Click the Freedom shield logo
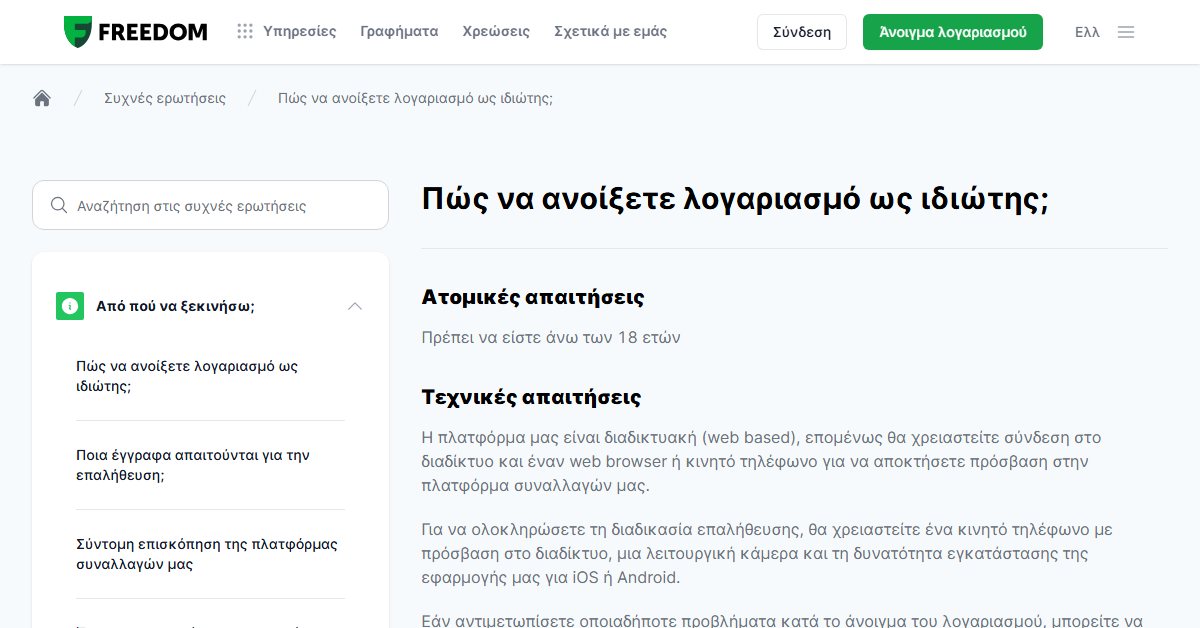The image size is (1200, 628). coord(78,32)
